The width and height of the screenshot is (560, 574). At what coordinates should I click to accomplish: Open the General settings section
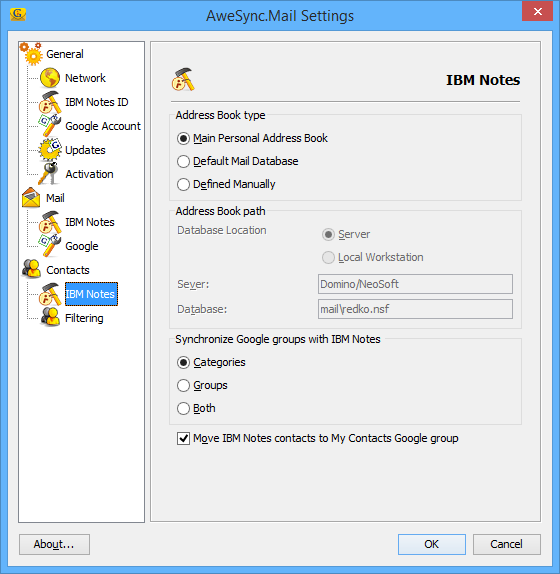click(65, 54)
